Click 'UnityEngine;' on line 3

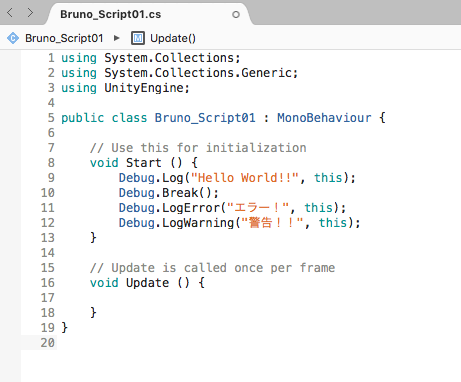click(x=147, y=88)
